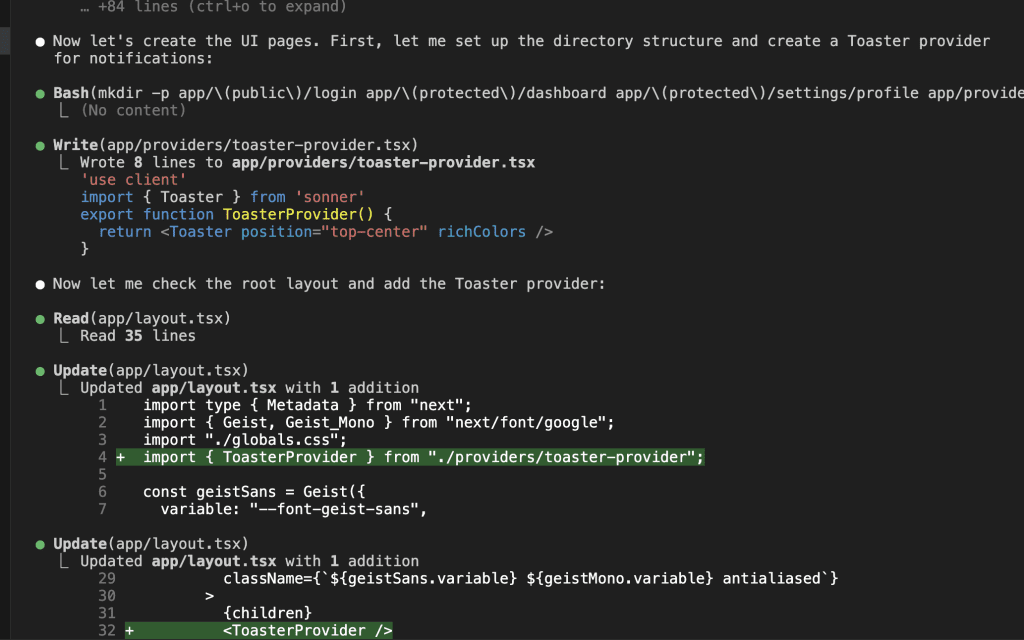The image size is (1024, 640).
Task: Click the plus marker on diff line 32
Action: coord(129,631)
